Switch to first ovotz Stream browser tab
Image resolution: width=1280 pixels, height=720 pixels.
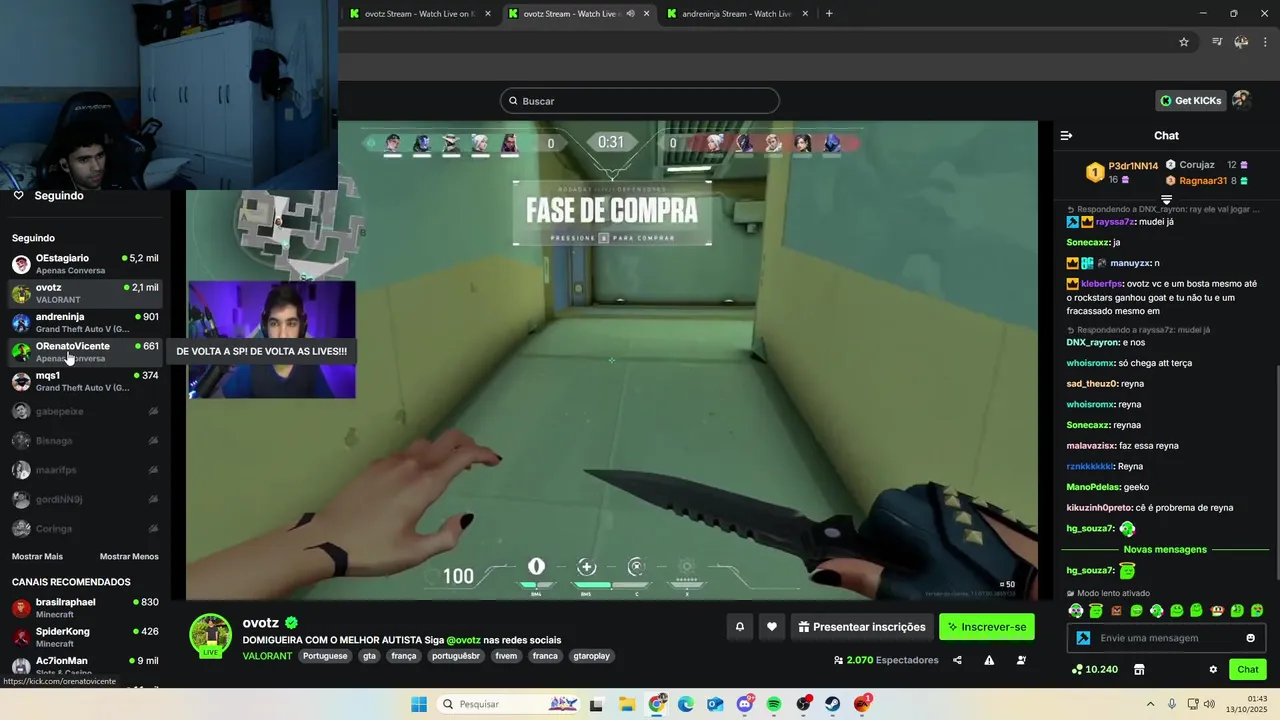(418, 14)
